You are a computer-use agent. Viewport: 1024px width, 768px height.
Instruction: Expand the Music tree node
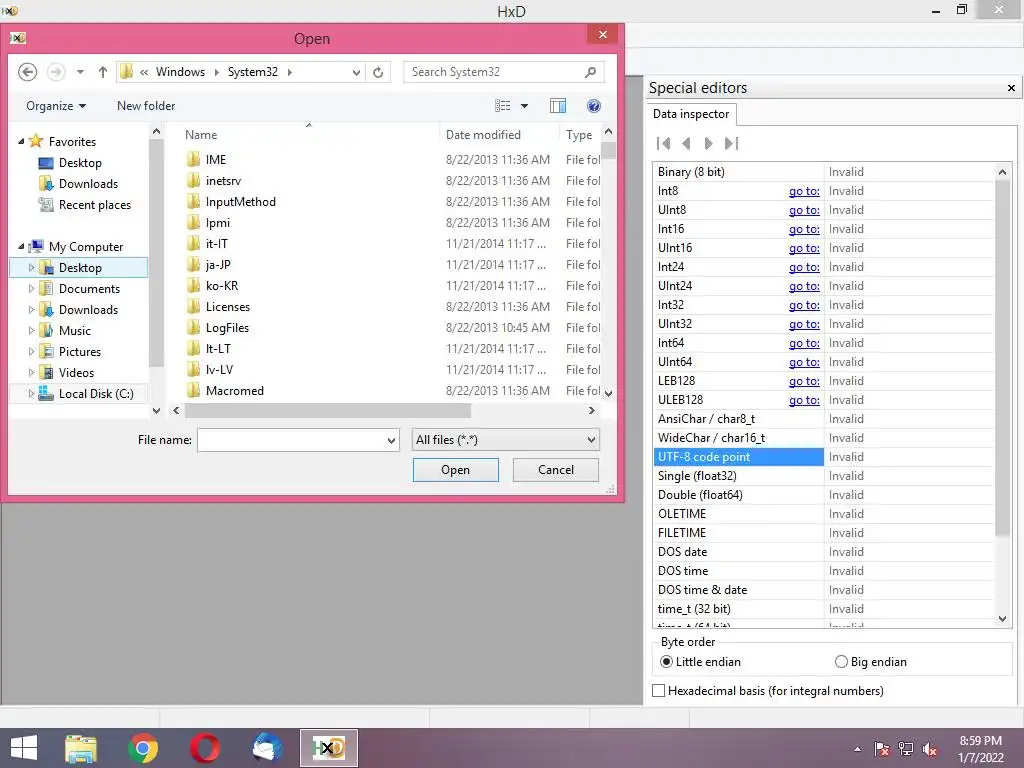click(31, 330)
